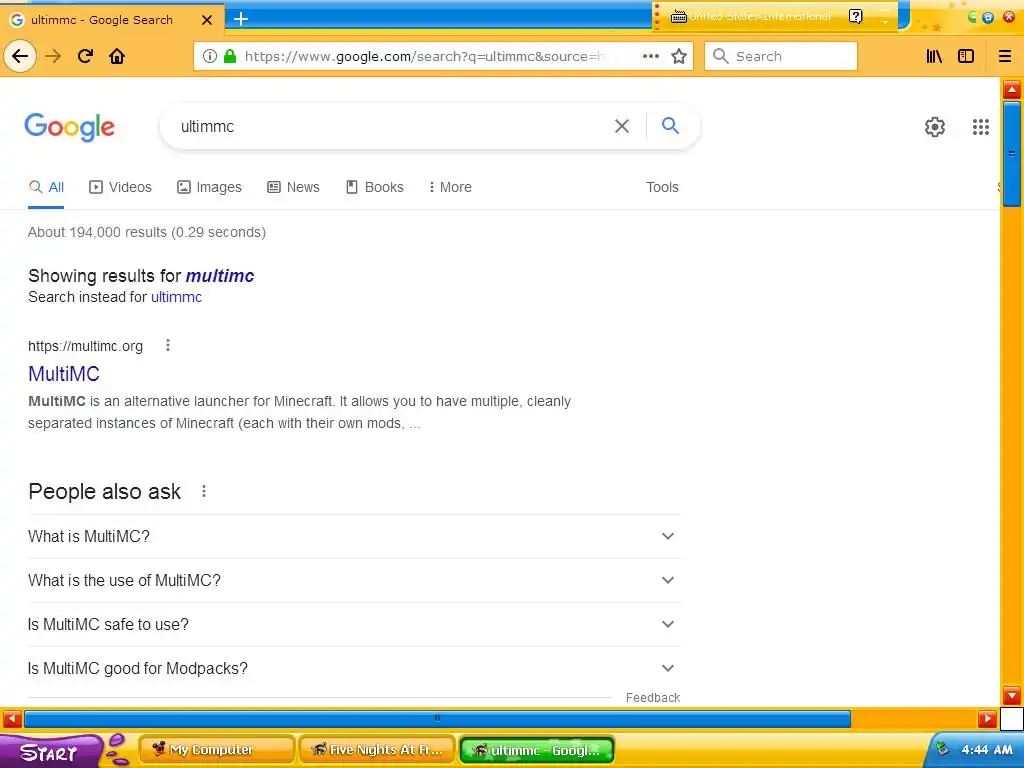Screen dimensions: 1024x768
Task: Click vertical scrollbar up arrow
Action: point(1012,89)
